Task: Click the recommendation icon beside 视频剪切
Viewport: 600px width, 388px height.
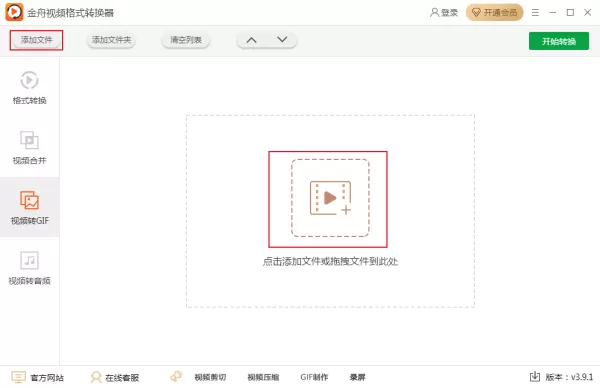Action: tap(176, 376)
